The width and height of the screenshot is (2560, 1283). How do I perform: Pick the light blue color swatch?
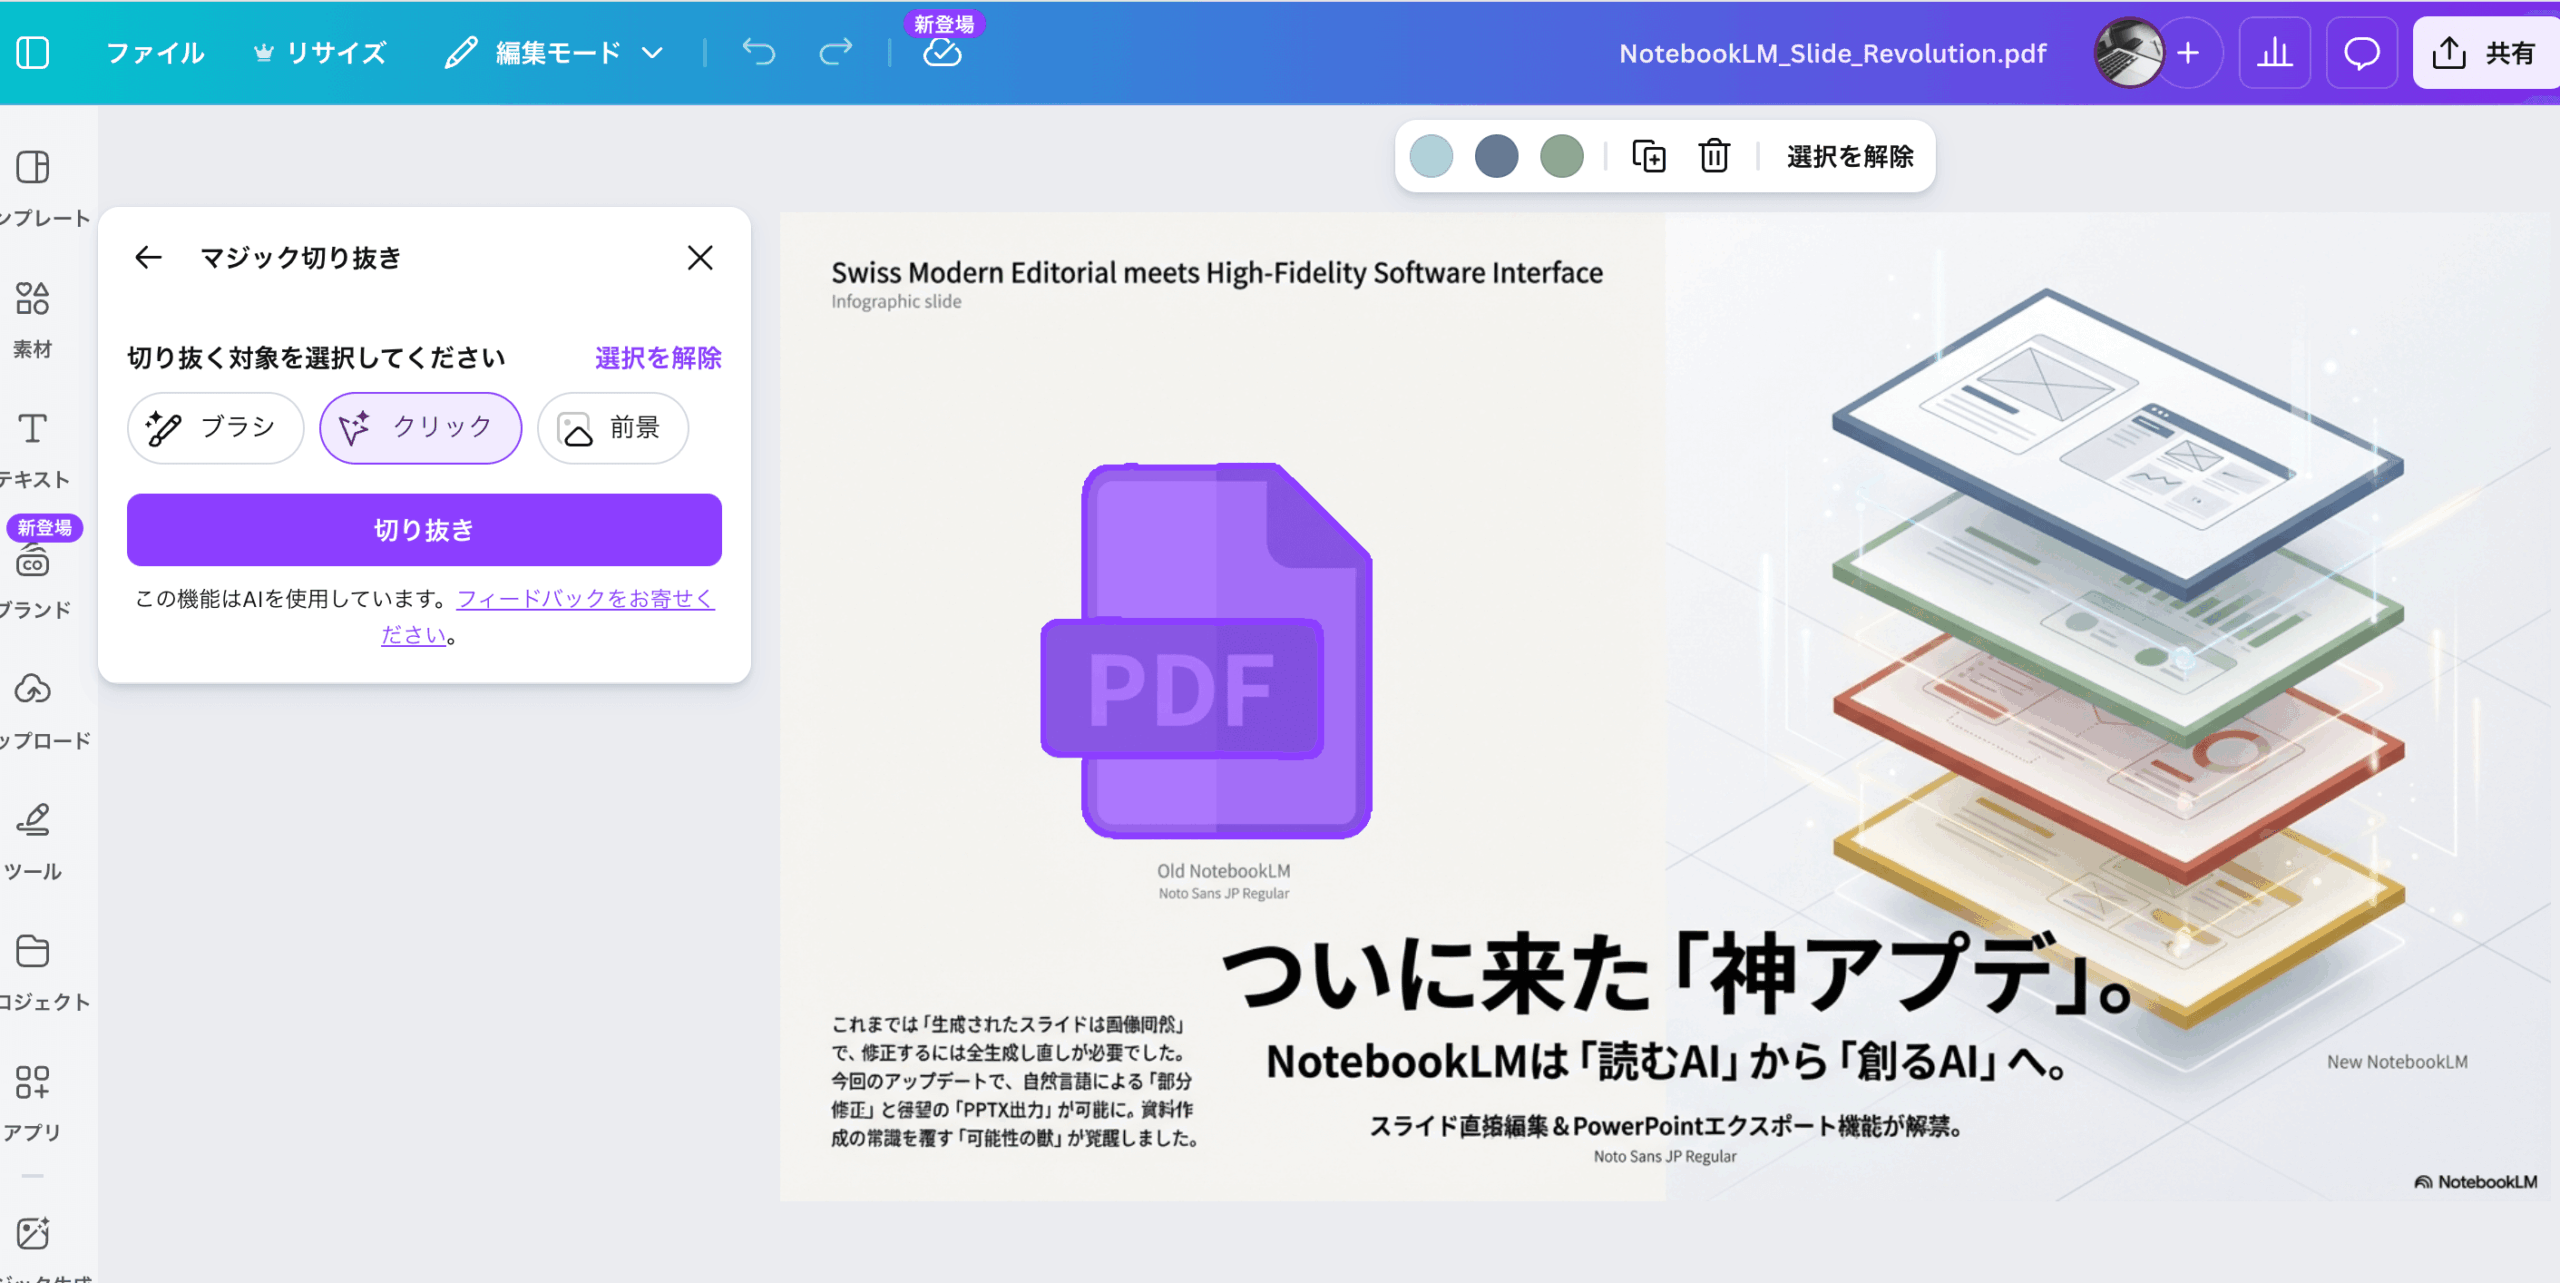(1431, 156)
